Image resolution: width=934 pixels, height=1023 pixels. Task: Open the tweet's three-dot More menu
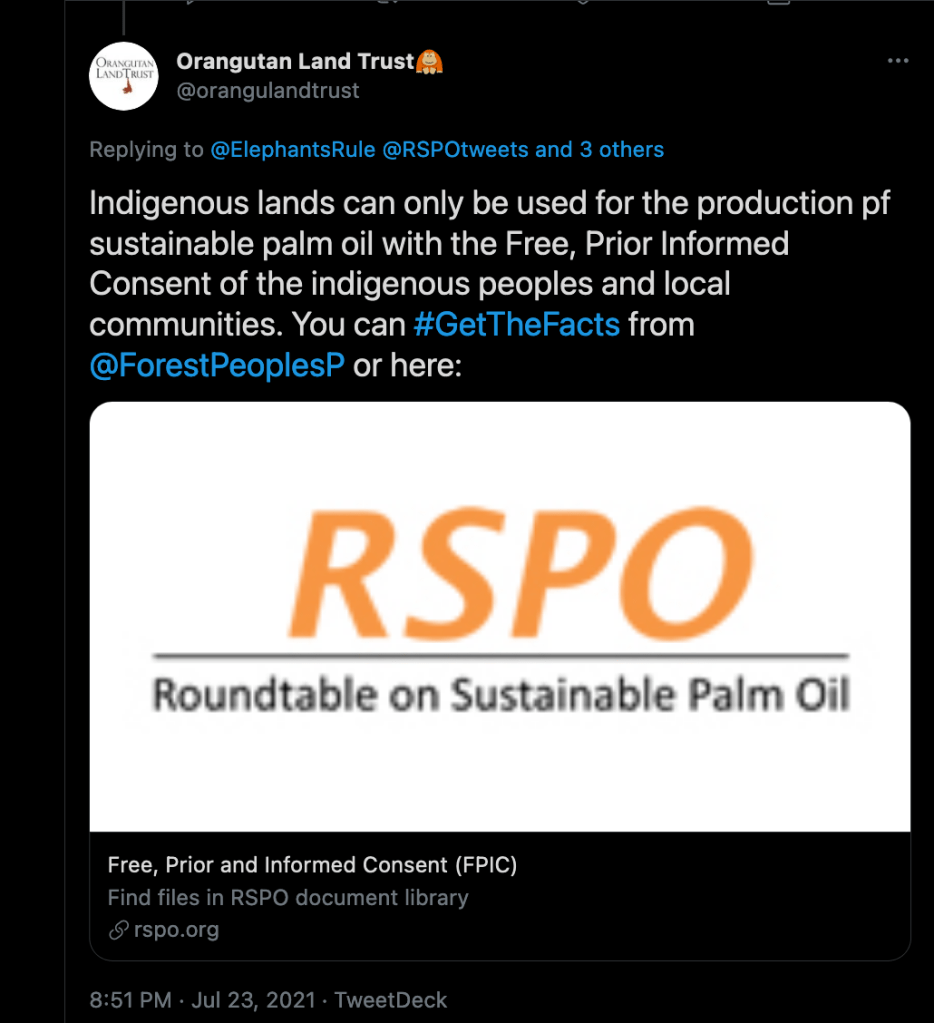[897, 62]
